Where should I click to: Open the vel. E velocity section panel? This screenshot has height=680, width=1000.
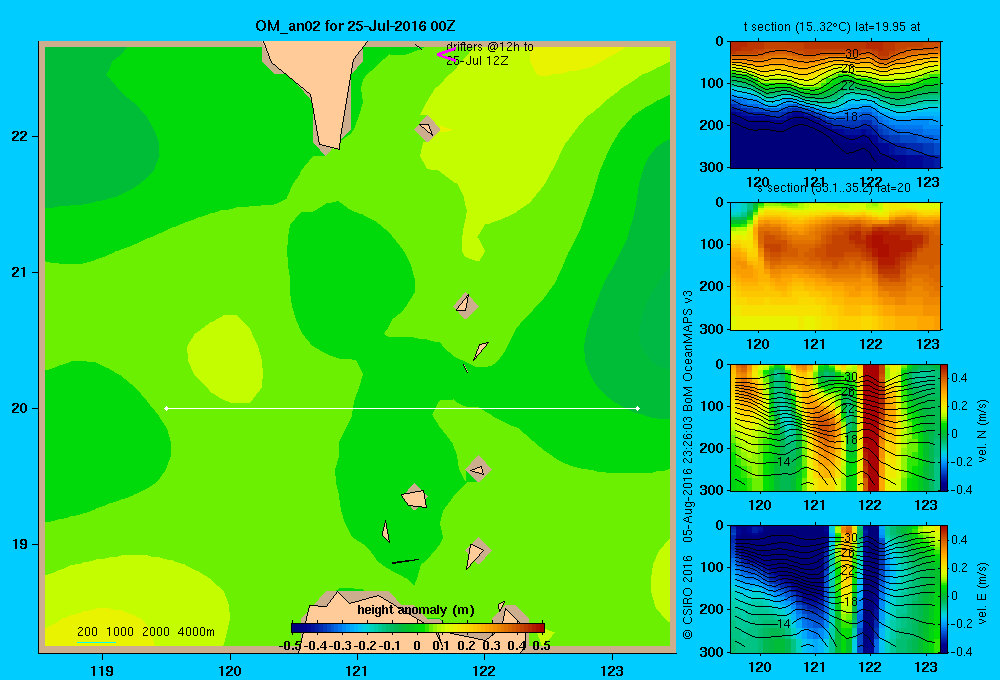tap(835, 589)
